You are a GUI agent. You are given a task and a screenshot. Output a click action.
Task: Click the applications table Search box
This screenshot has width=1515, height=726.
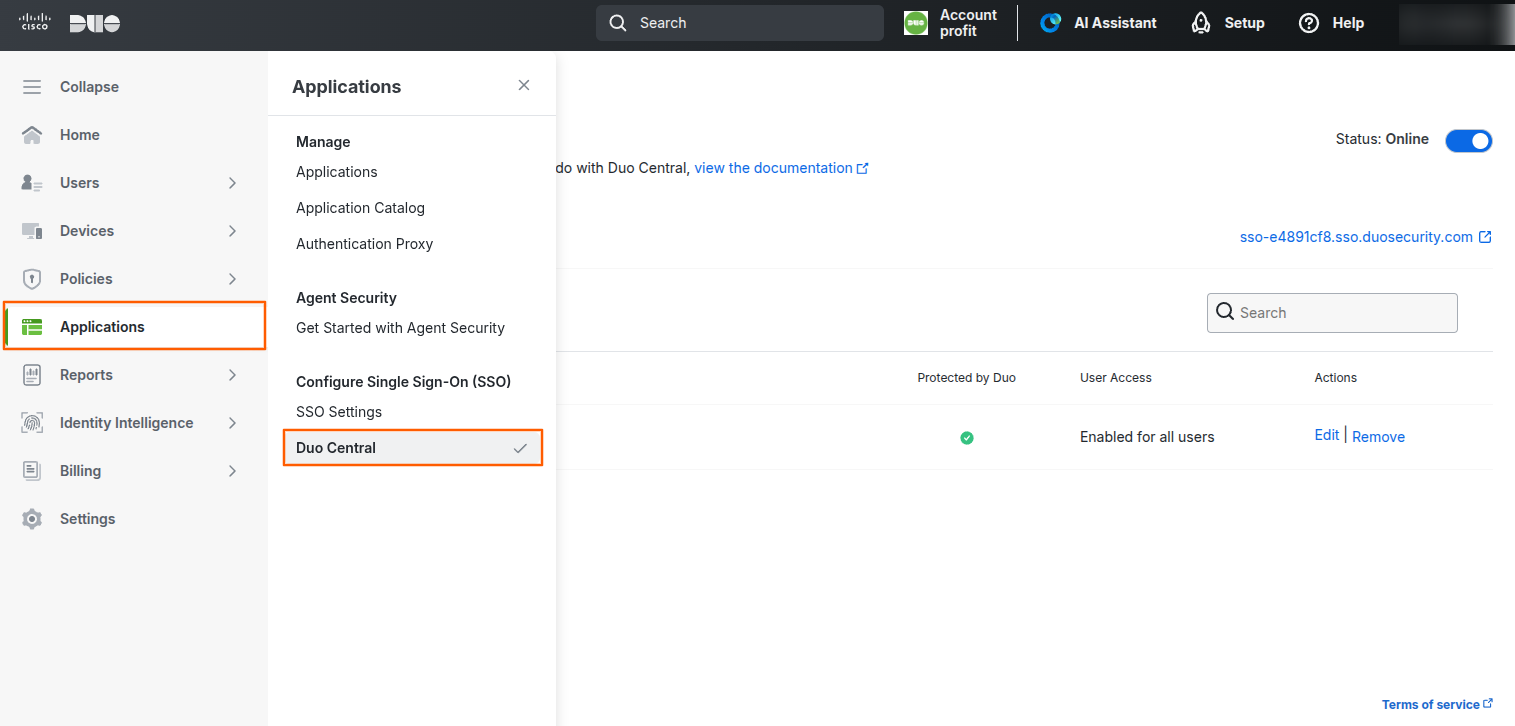point(1332,313)
